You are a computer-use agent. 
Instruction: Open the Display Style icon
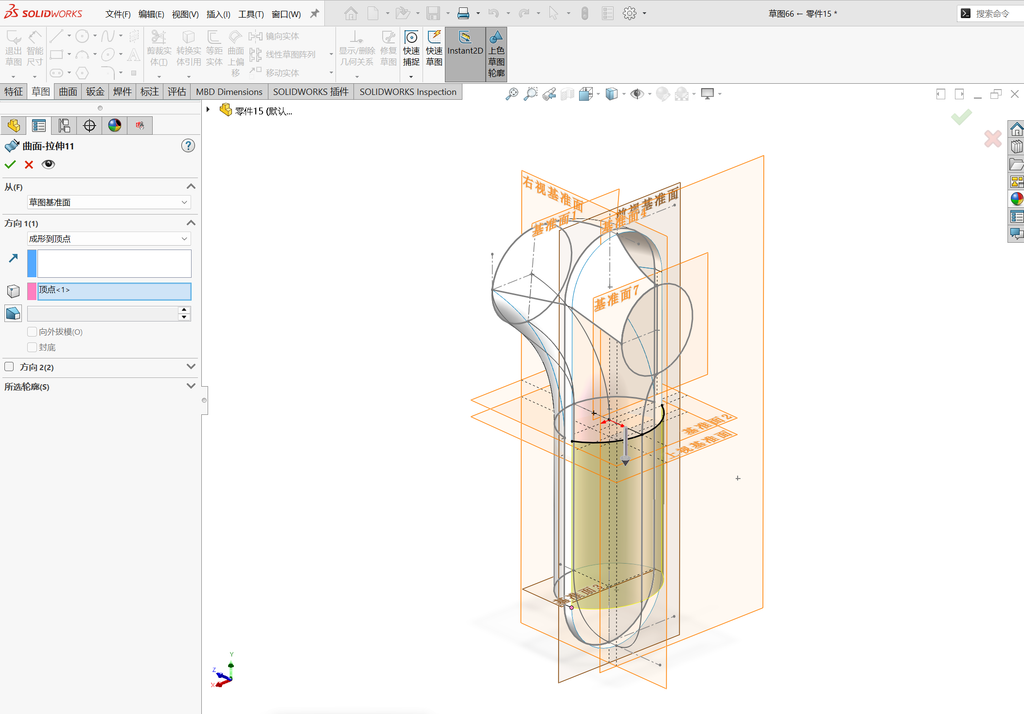[x=611, y=94]
